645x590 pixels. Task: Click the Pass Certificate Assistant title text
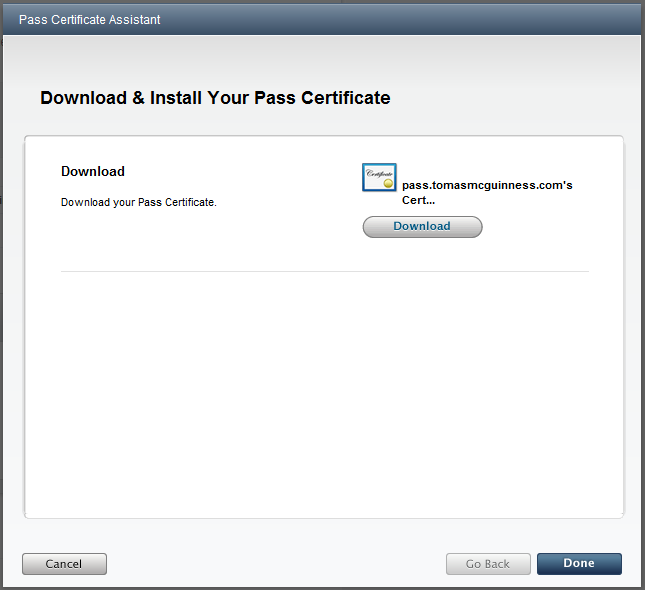[x=89, y=19]
